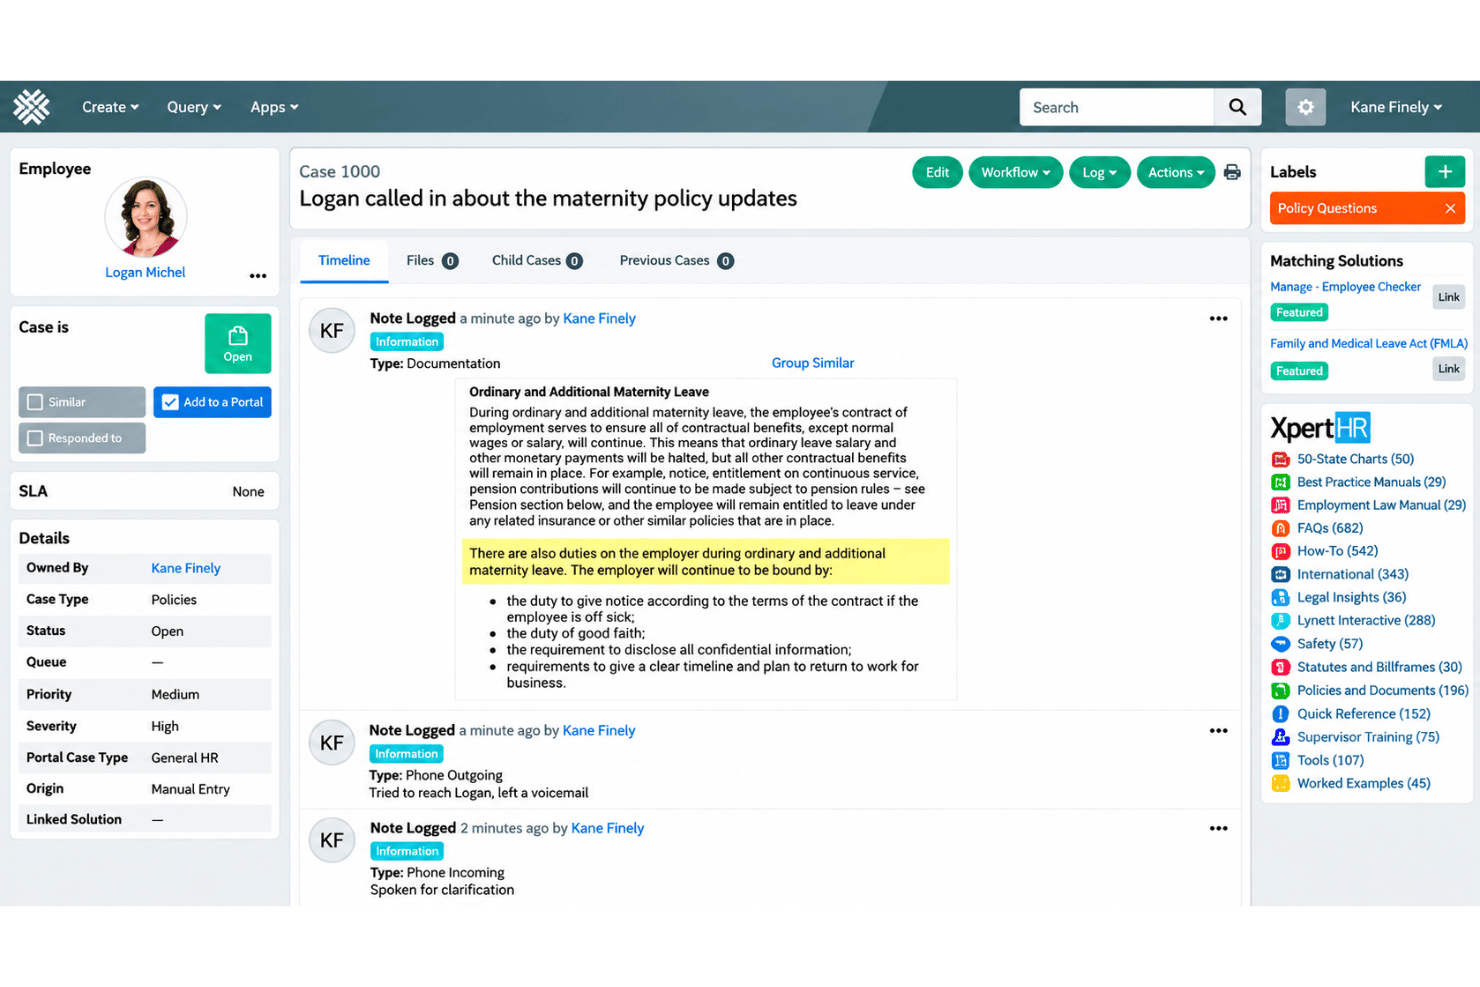Viewport: 1480px width, 987px height.
Task: Open the Logan Michel employee link
Action: pyautogui.click(x=145, y=272)
